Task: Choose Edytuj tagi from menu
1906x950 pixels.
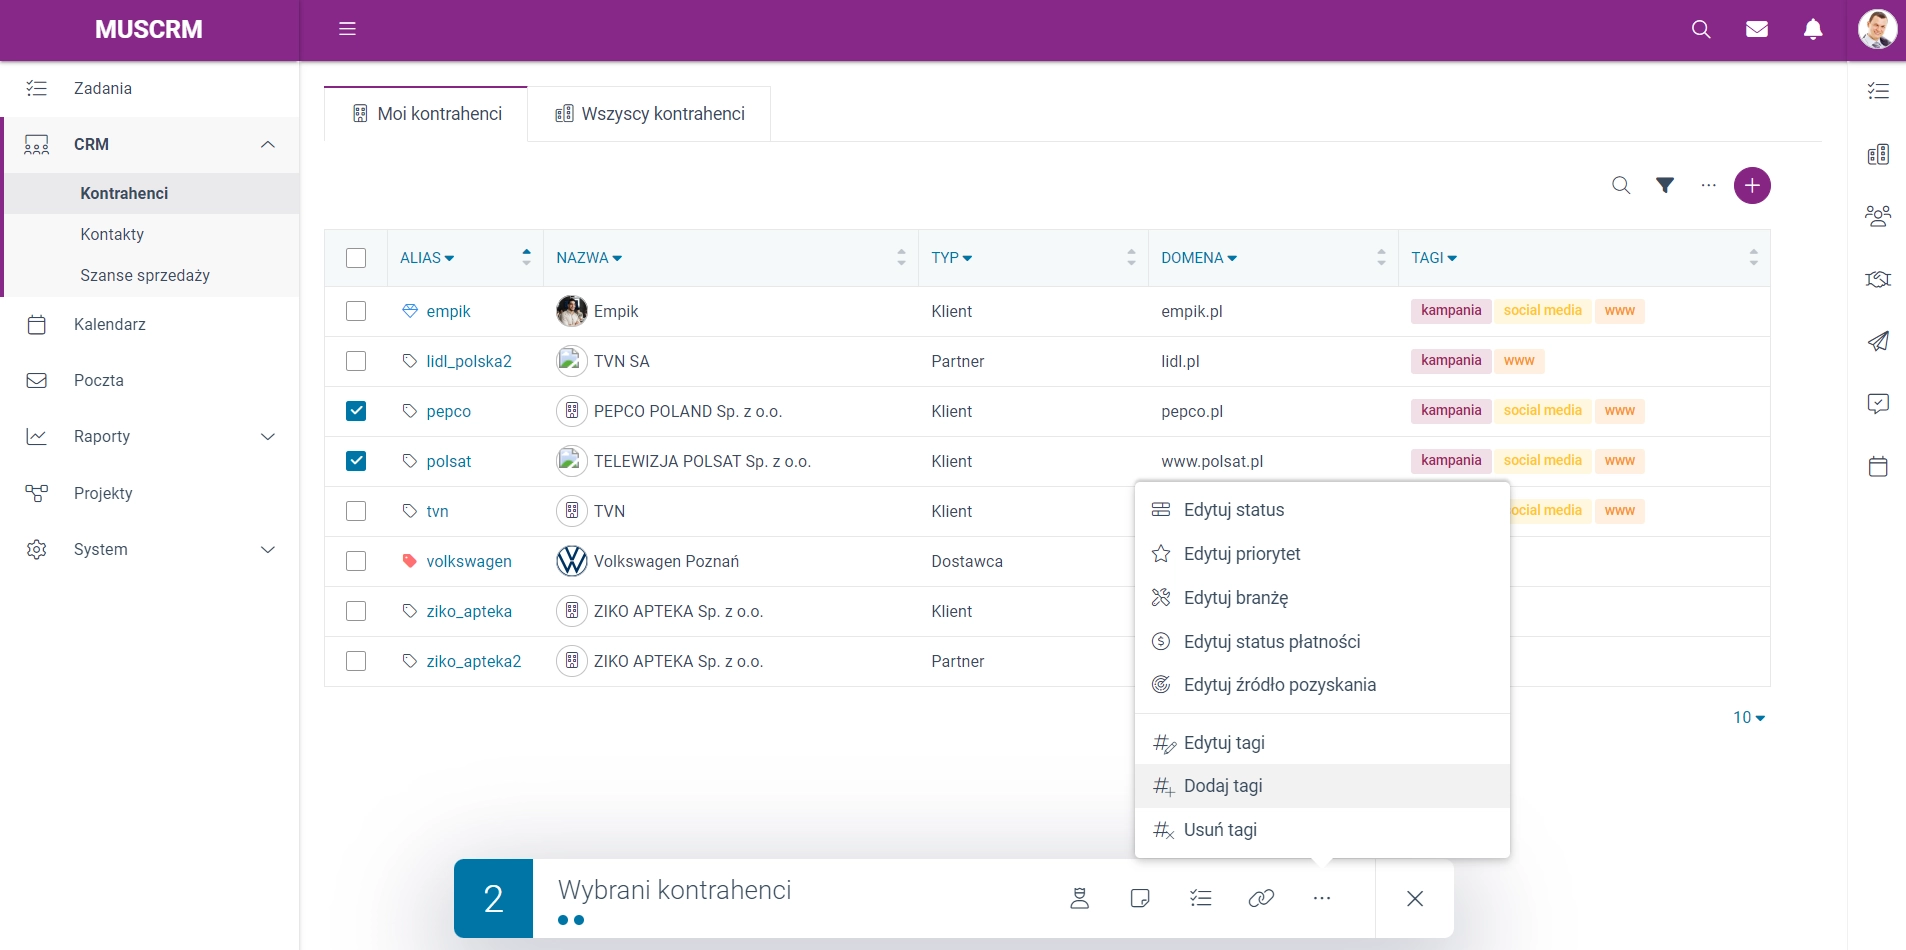Action: pyautogui.click(x=1321, y=743)
